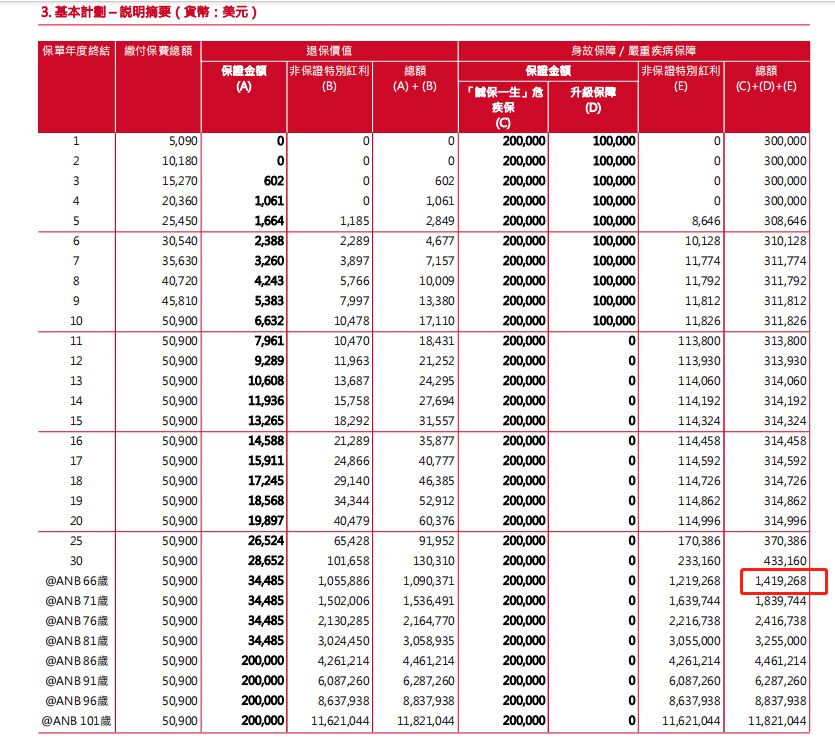The width and height of the screenshot is (835, 741).
Task: Select guaranteed amount 18,568 in year 19
Action: 266,501
